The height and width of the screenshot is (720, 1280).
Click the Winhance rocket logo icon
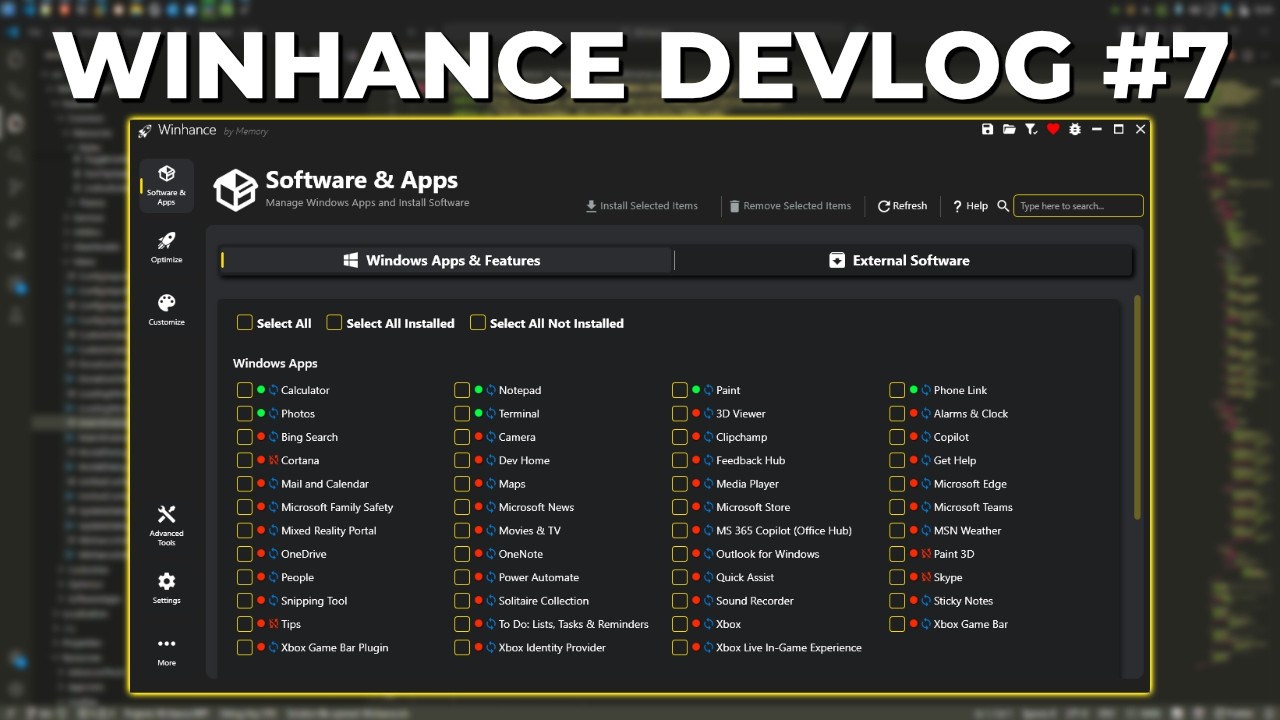[145, 131]
